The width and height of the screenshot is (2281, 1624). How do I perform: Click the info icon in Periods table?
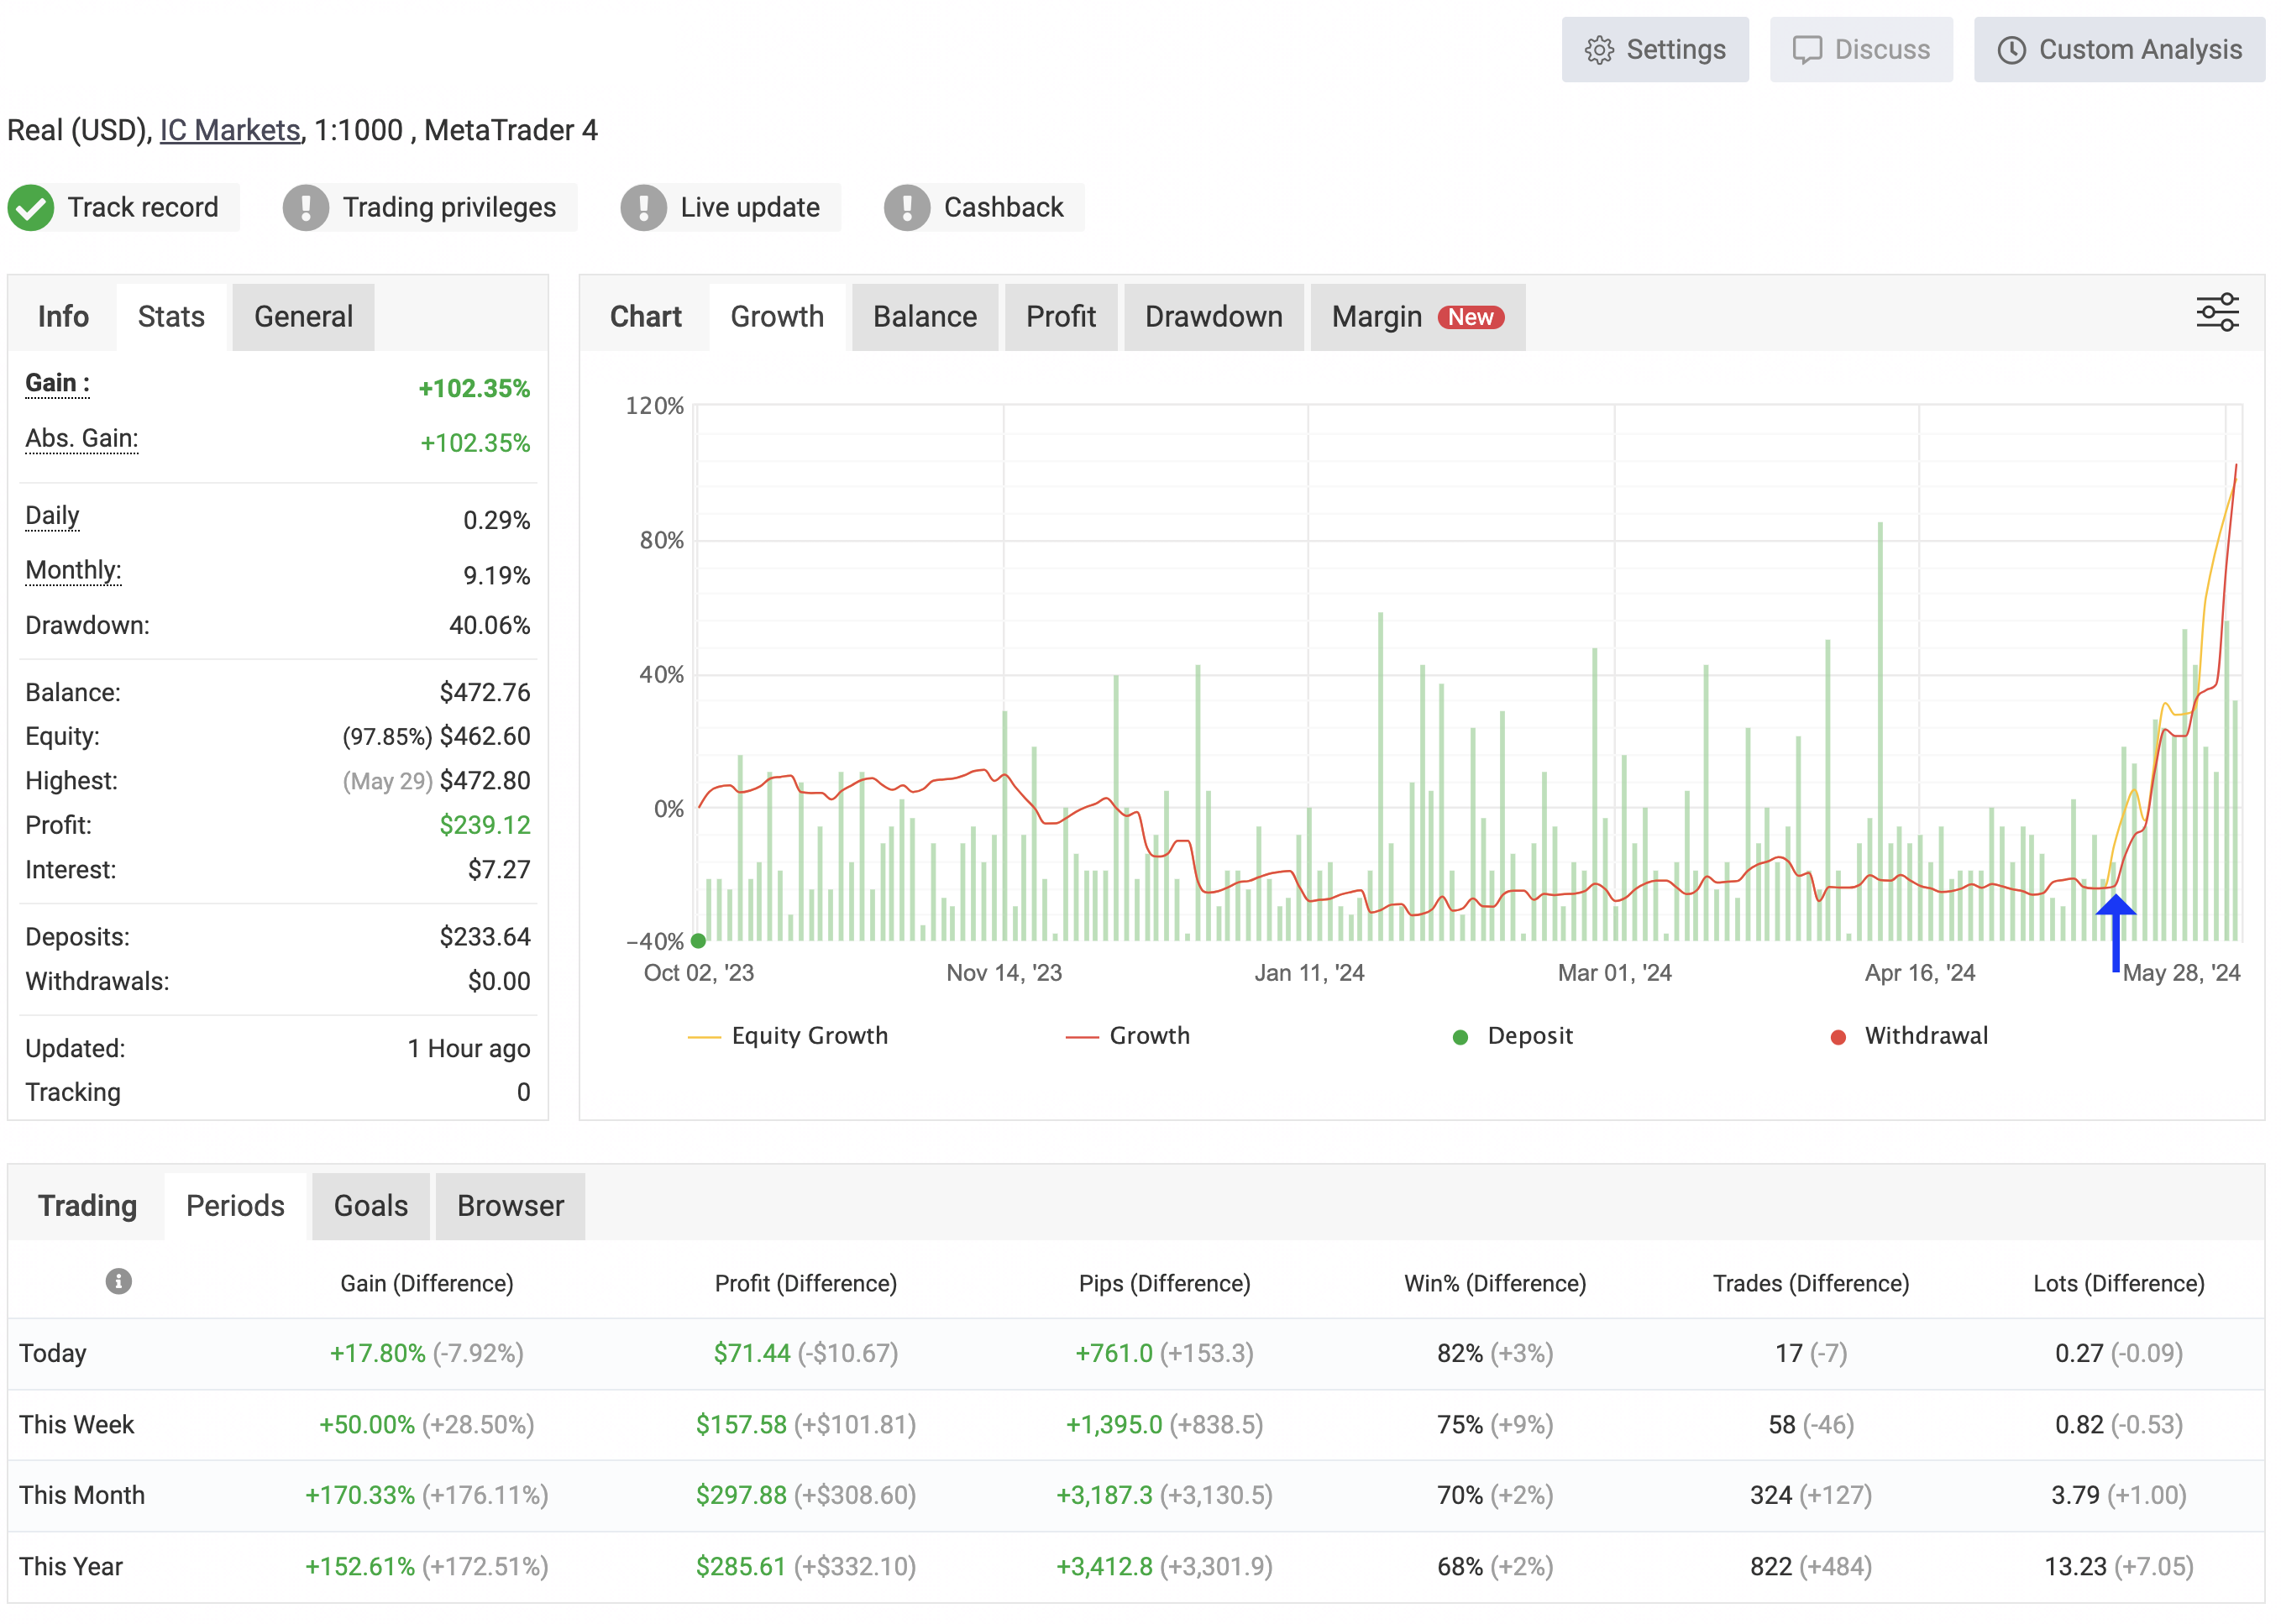[x=118, y=1281]
